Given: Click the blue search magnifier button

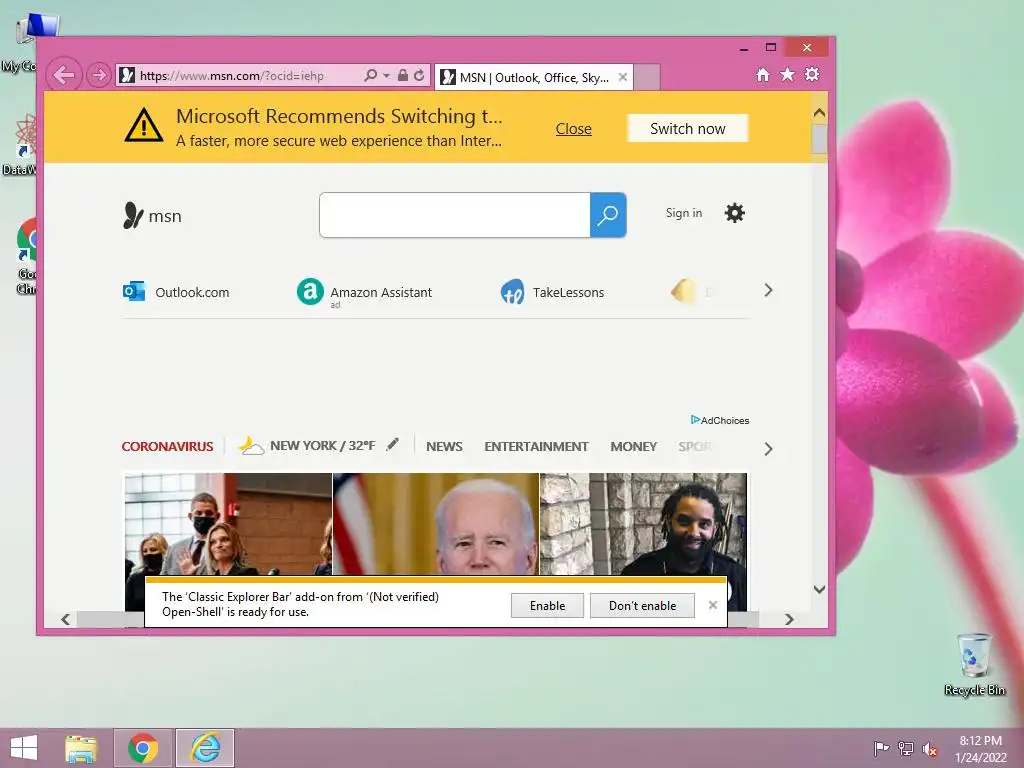Looking at the screenshot, I should (x=608, y=215).
